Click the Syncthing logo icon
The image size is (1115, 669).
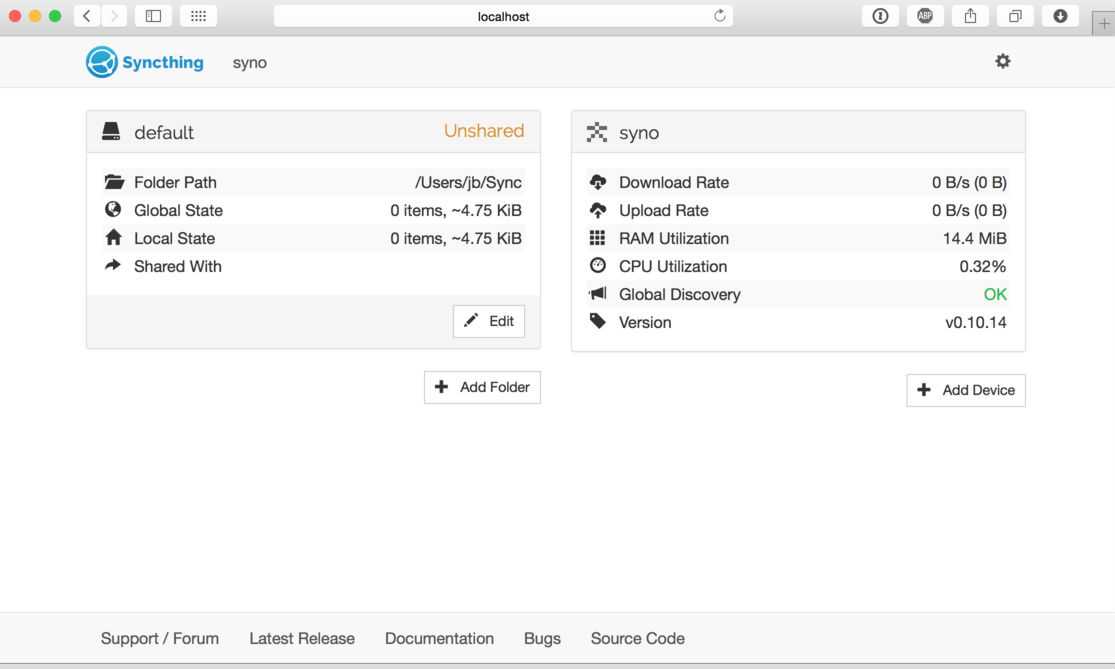[x=101, y=61]
